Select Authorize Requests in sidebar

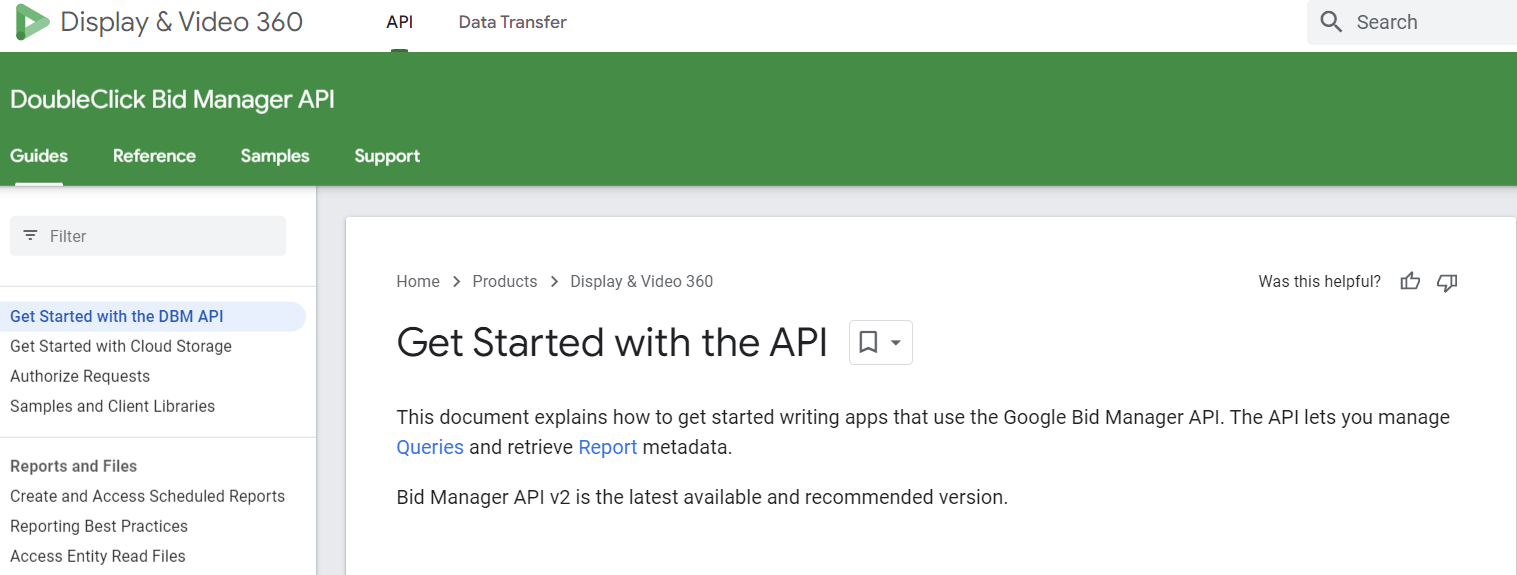pos(80,376)
